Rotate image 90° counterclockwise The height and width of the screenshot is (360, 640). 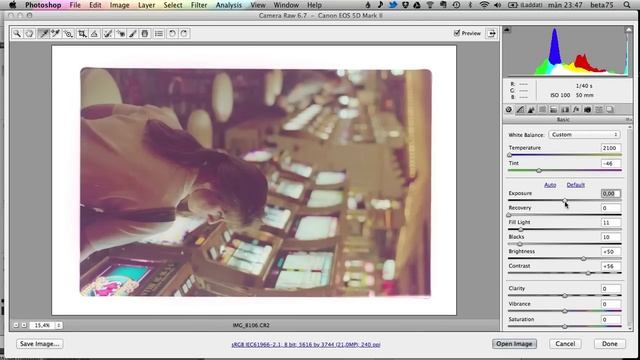pos(172,33)
